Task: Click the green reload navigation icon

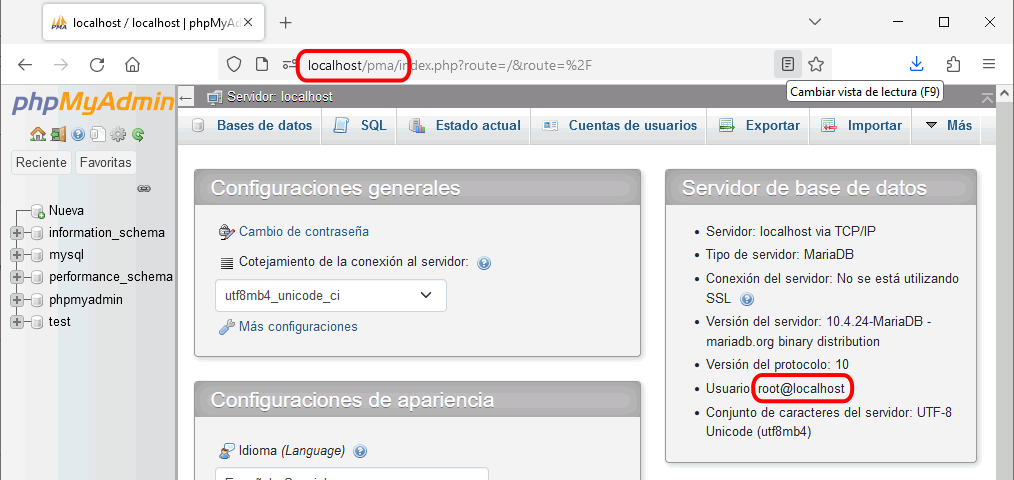Action: click(138, 134)
